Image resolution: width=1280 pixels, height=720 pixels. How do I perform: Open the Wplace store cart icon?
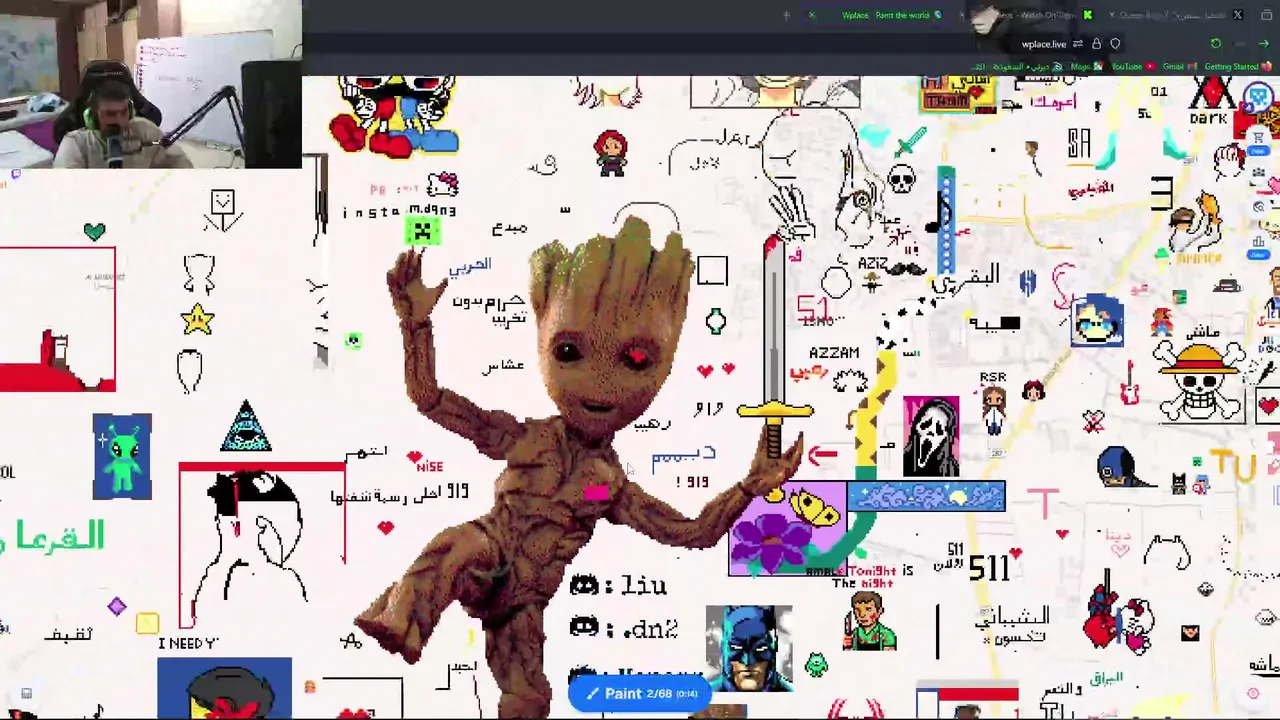(1259, 137)
